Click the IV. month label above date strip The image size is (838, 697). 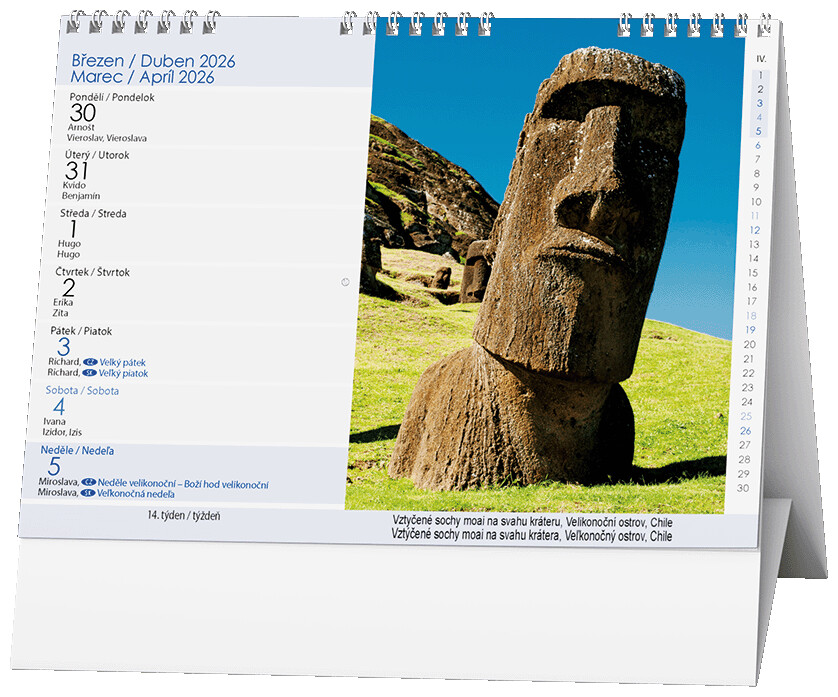[x=760, y=59]
